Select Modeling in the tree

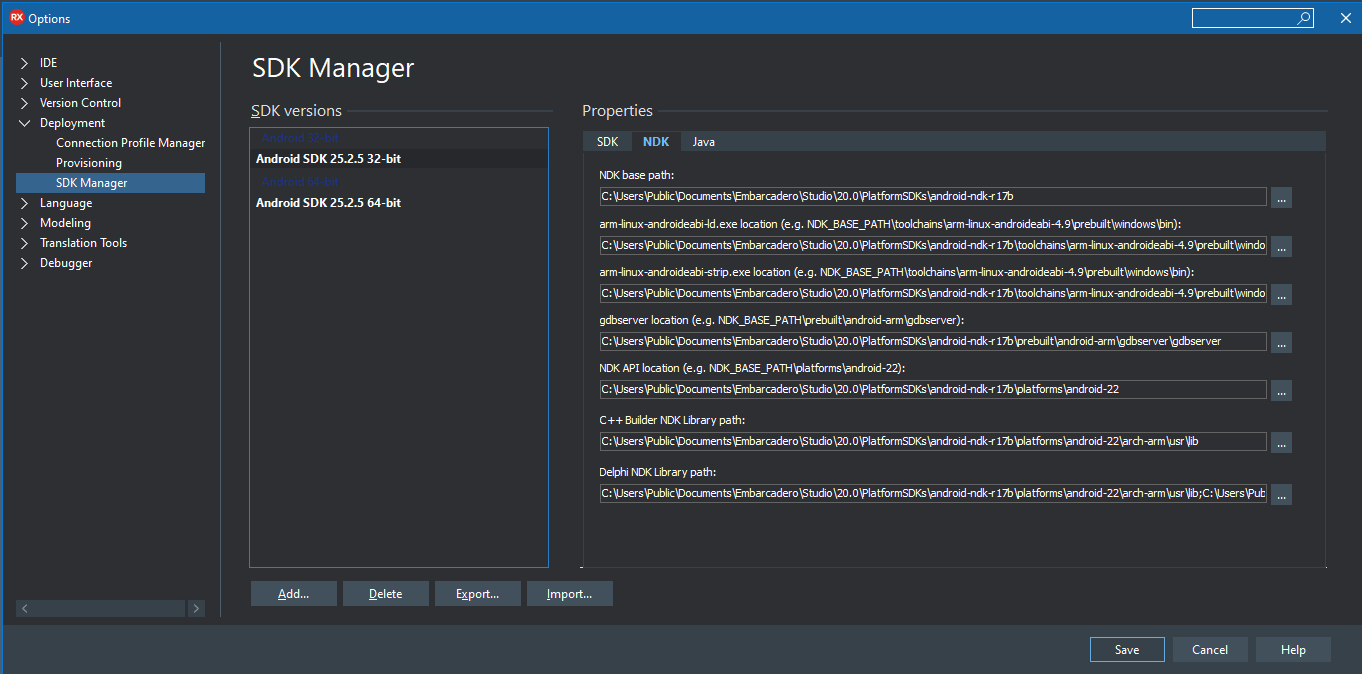65,223
